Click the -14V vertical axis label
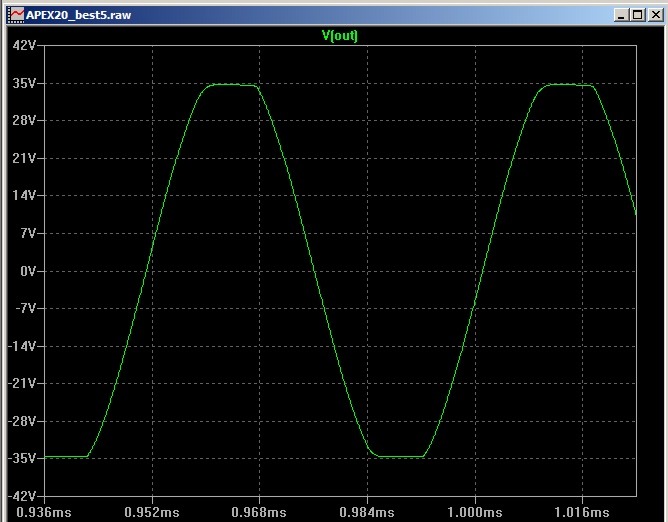Image resolution: width=668 pixels, height=522 pixels. click(x=22, y=346)
